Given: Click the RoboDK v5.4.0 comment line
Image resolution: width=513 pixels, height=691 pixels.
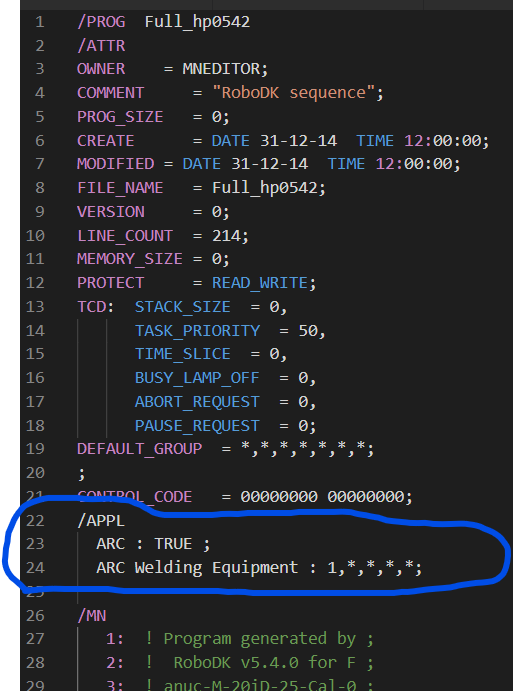Looking at the screenshot, I should pos(260,662).
